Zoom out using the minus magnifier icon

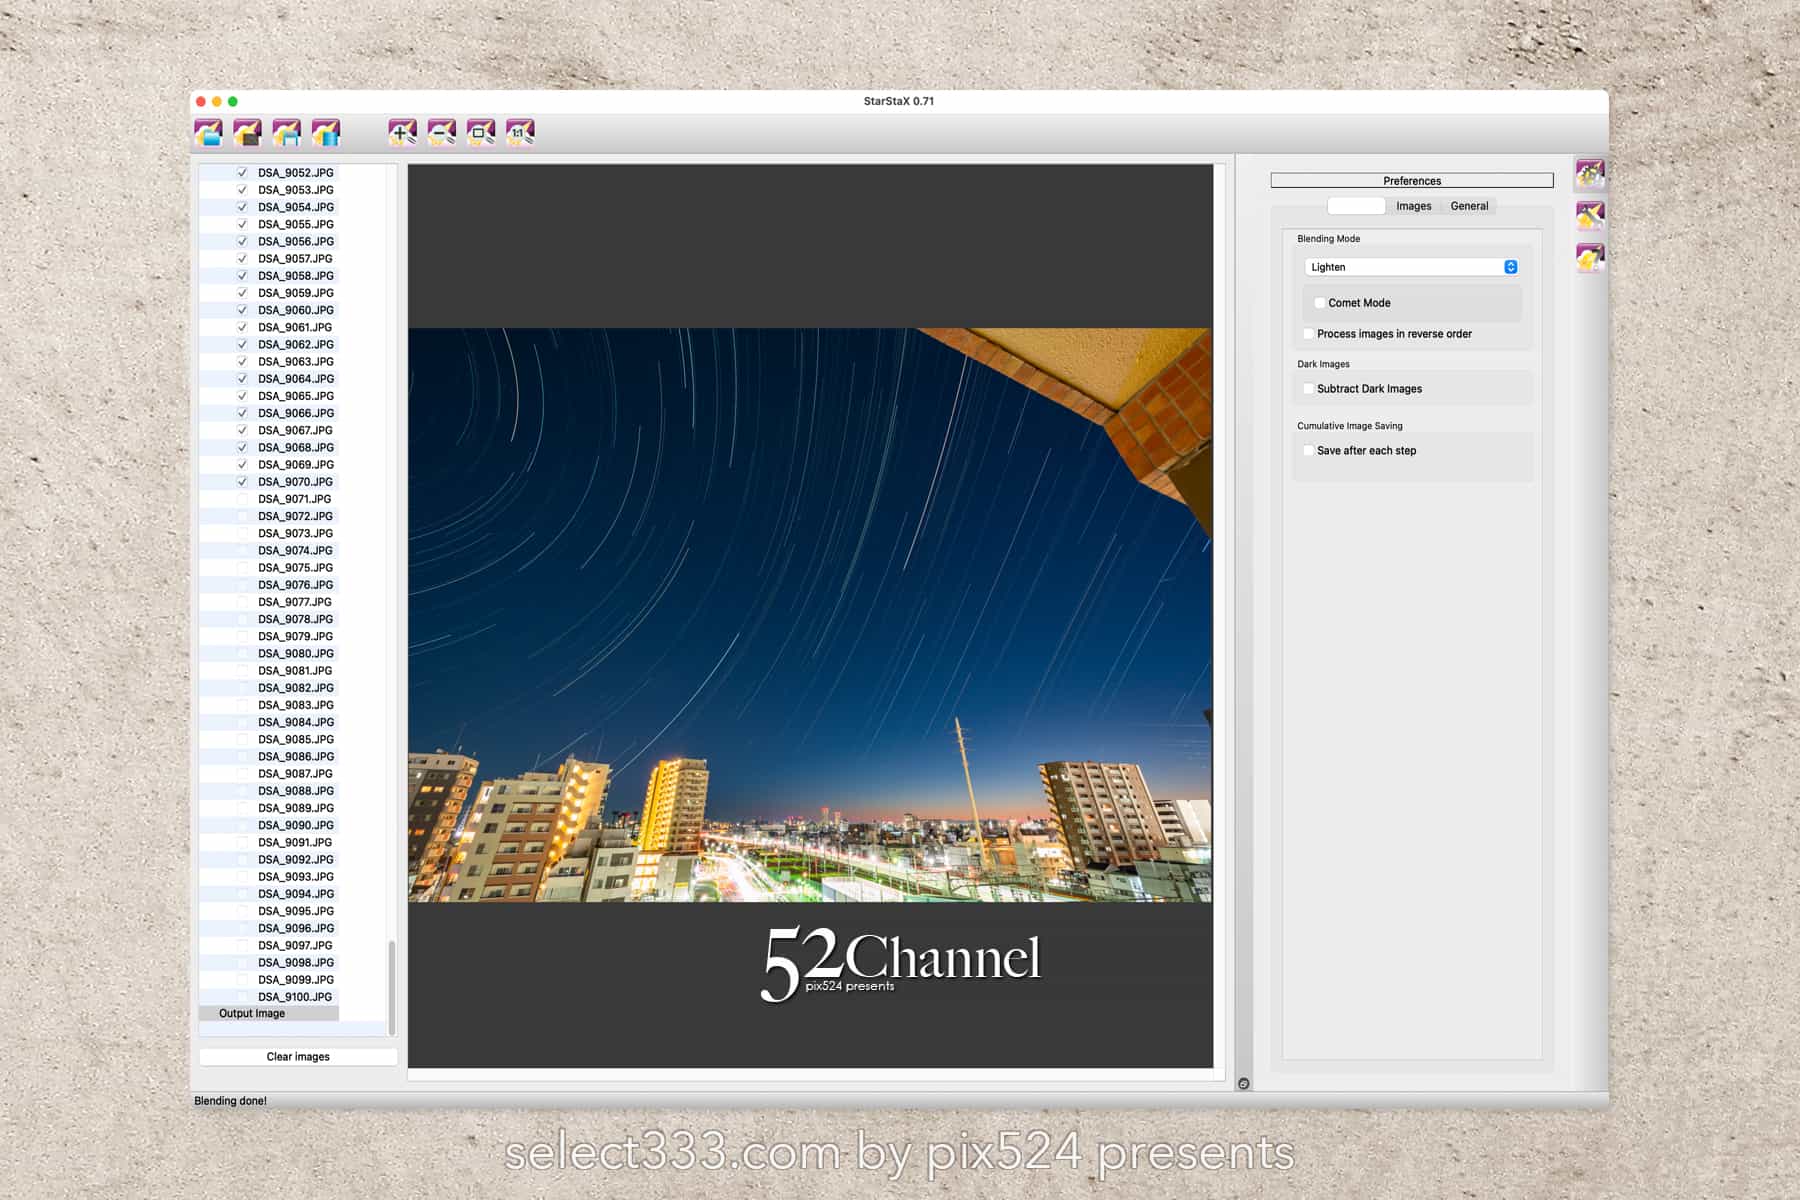coord(441,132)
